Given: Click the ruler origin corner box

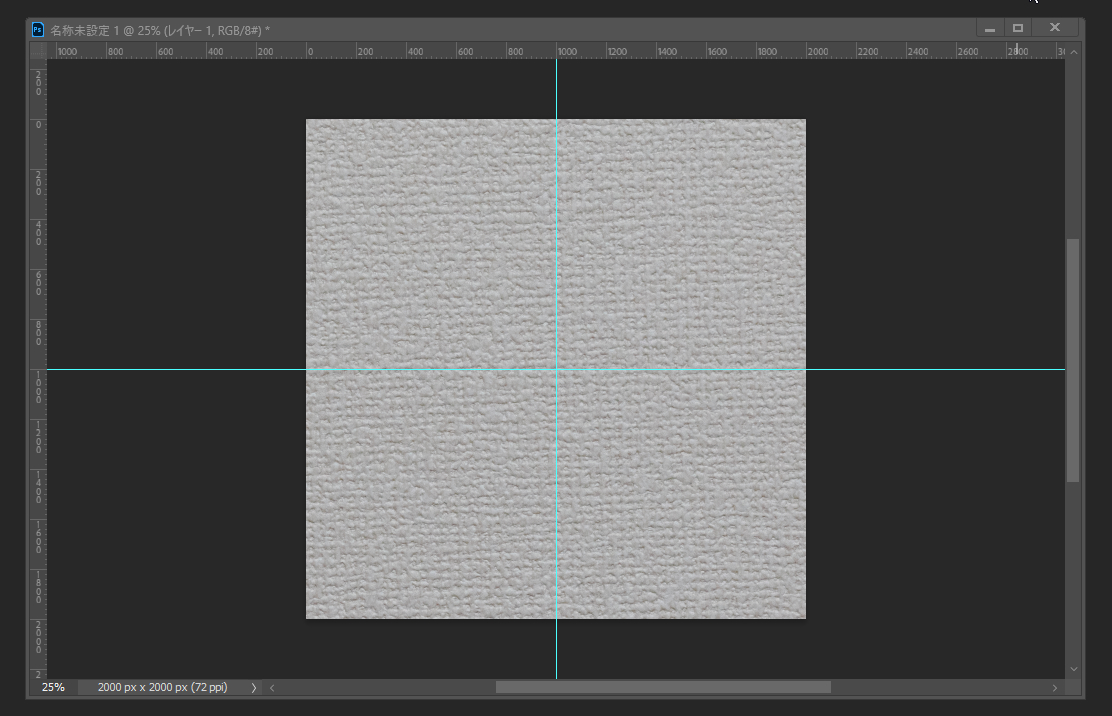Looking at the screenshot, I should coord(38,51).
